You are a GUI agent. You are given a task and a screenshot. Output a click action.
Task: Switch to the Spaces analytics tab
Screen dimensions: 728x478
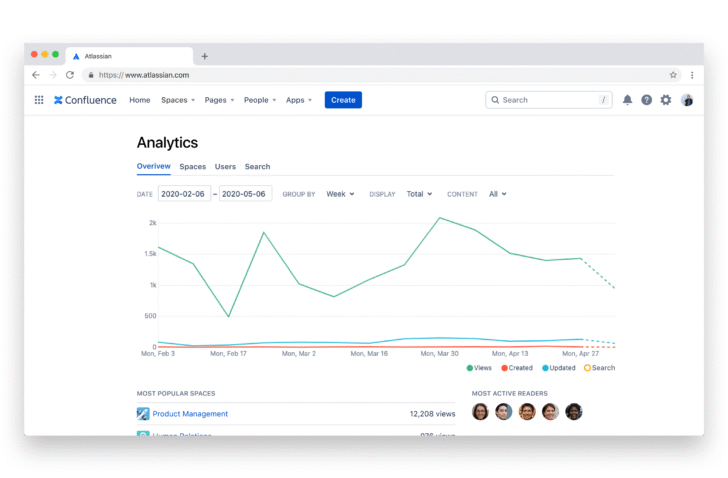coord(193,167)
